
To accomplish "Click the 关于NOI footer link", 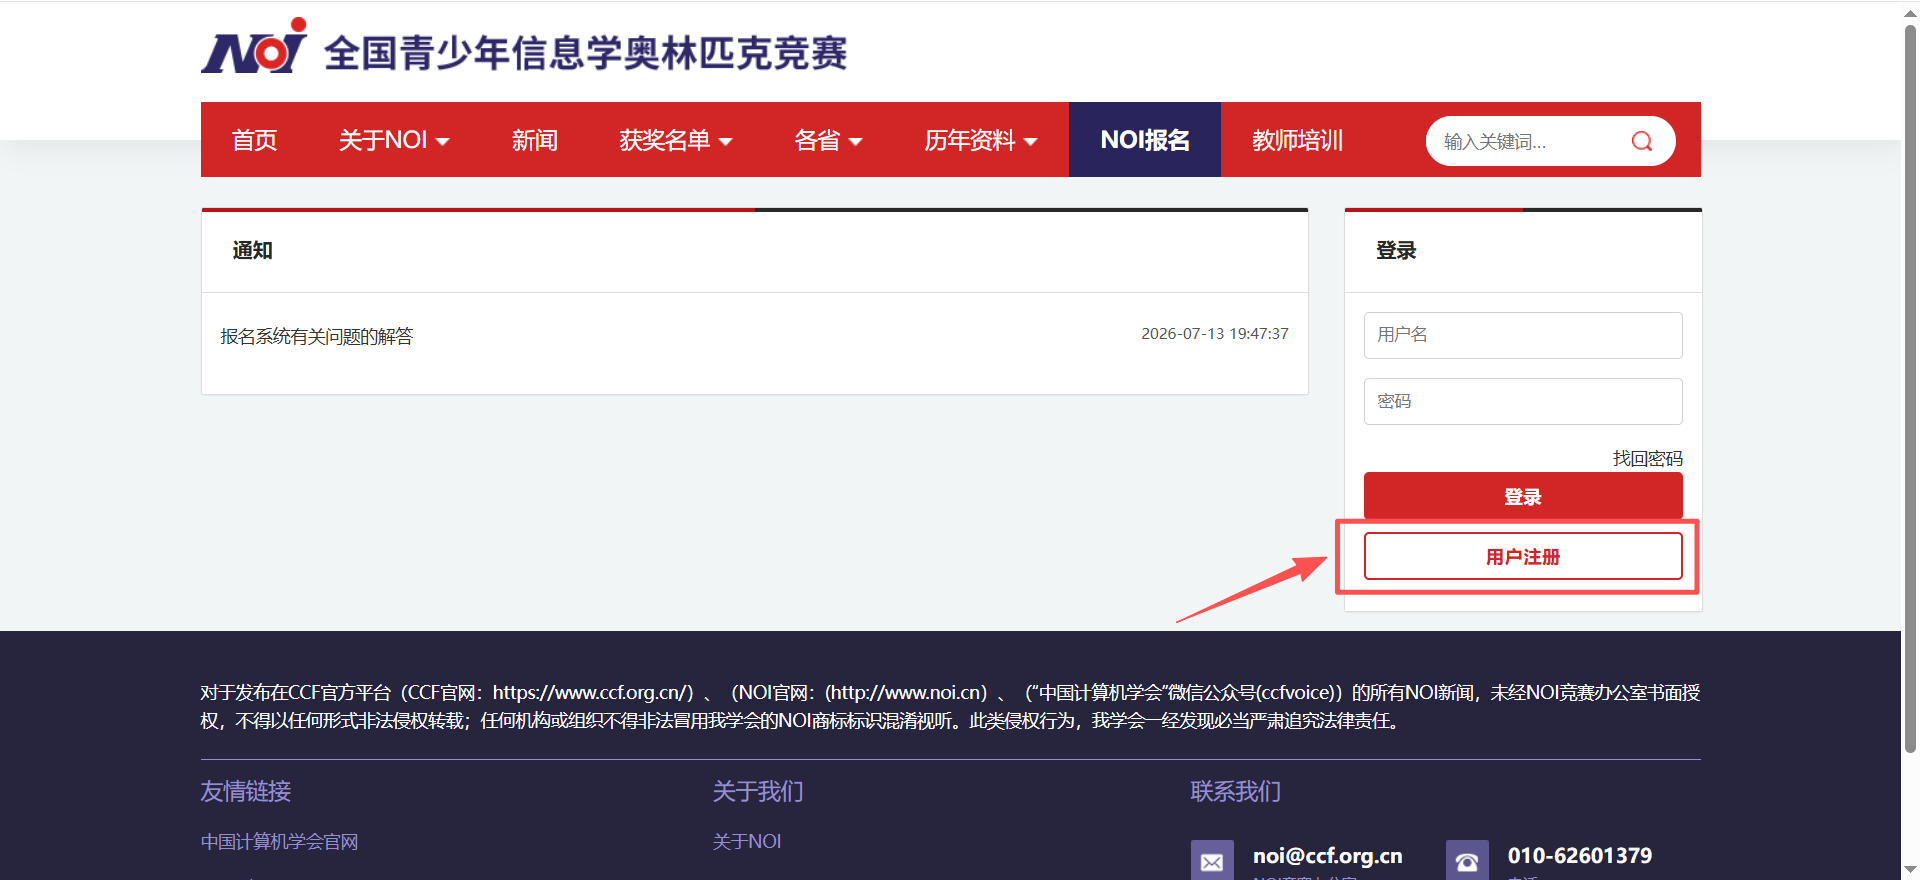I will tap(747, 842).
